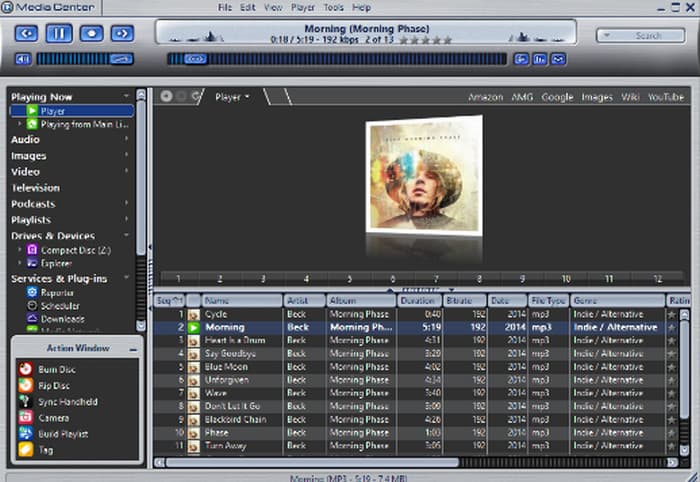Open the Edit menu

248,8
